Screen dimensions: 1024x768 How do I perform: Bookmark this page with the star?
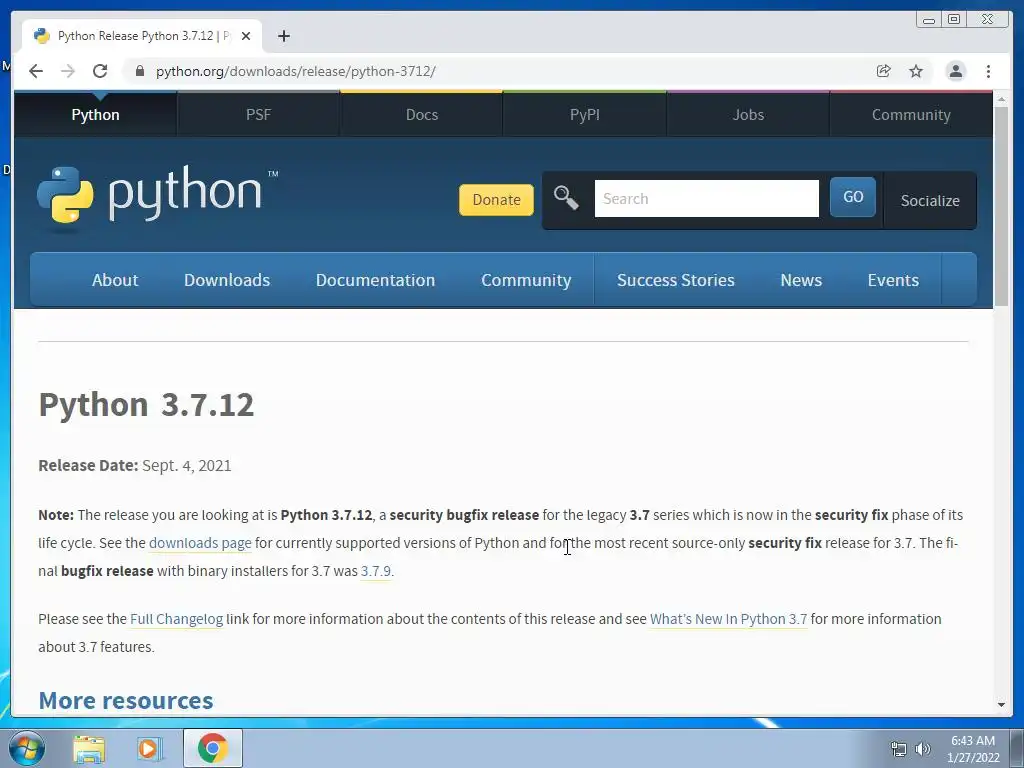(916, 71)
